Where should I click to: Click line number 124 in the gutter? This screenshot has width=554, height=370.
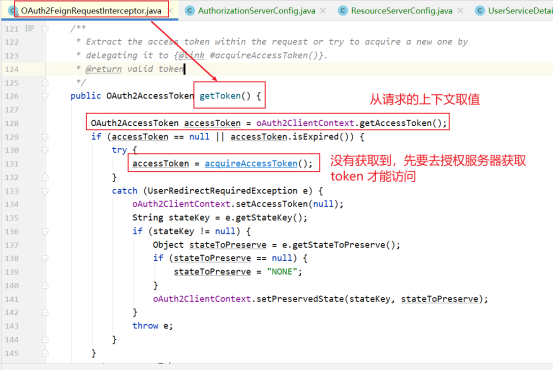click(12, 69)
